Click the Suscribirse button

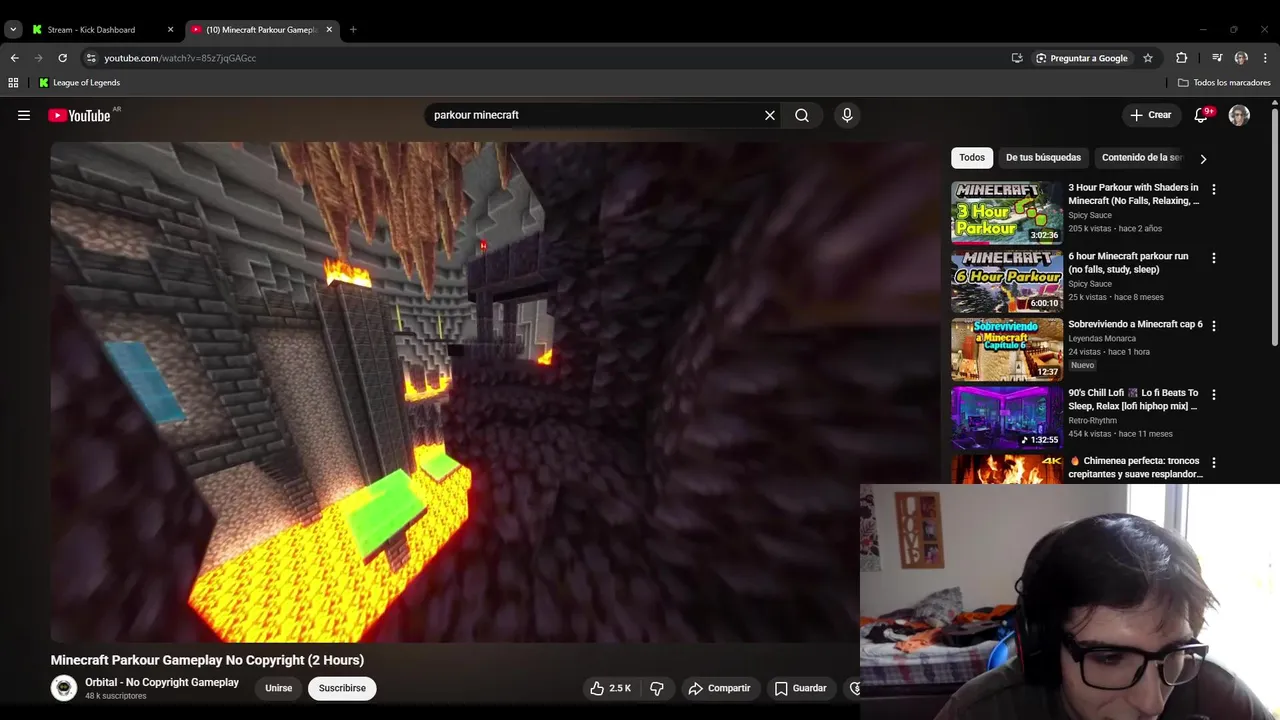[x=342, y=688]
